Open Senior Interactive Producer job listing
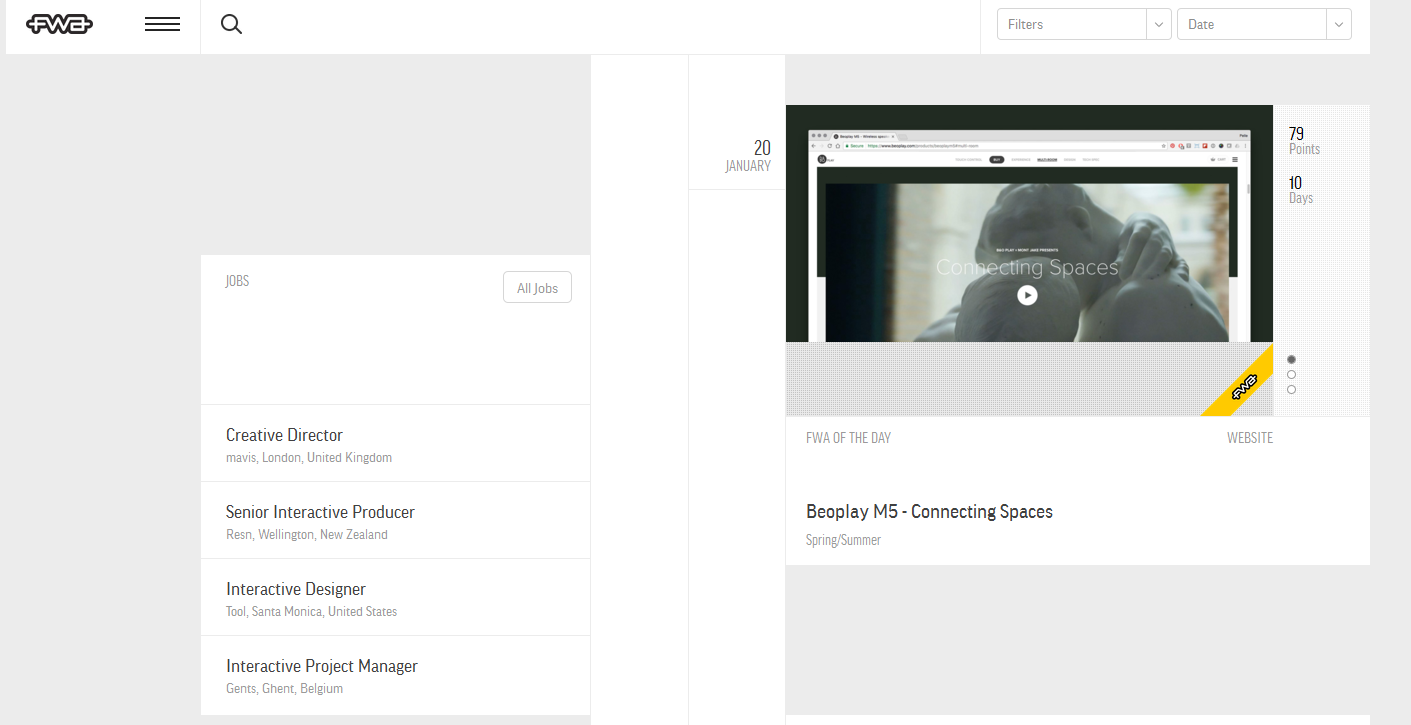Screen dimensions: 1411x725 [395, 520]
